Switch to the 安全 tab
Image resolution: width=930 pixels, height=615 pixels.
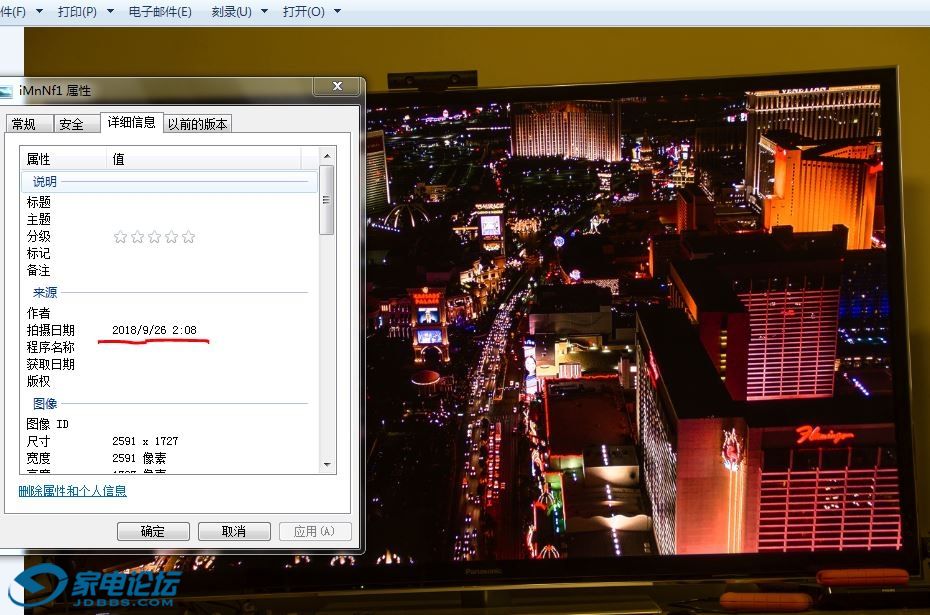72,124
